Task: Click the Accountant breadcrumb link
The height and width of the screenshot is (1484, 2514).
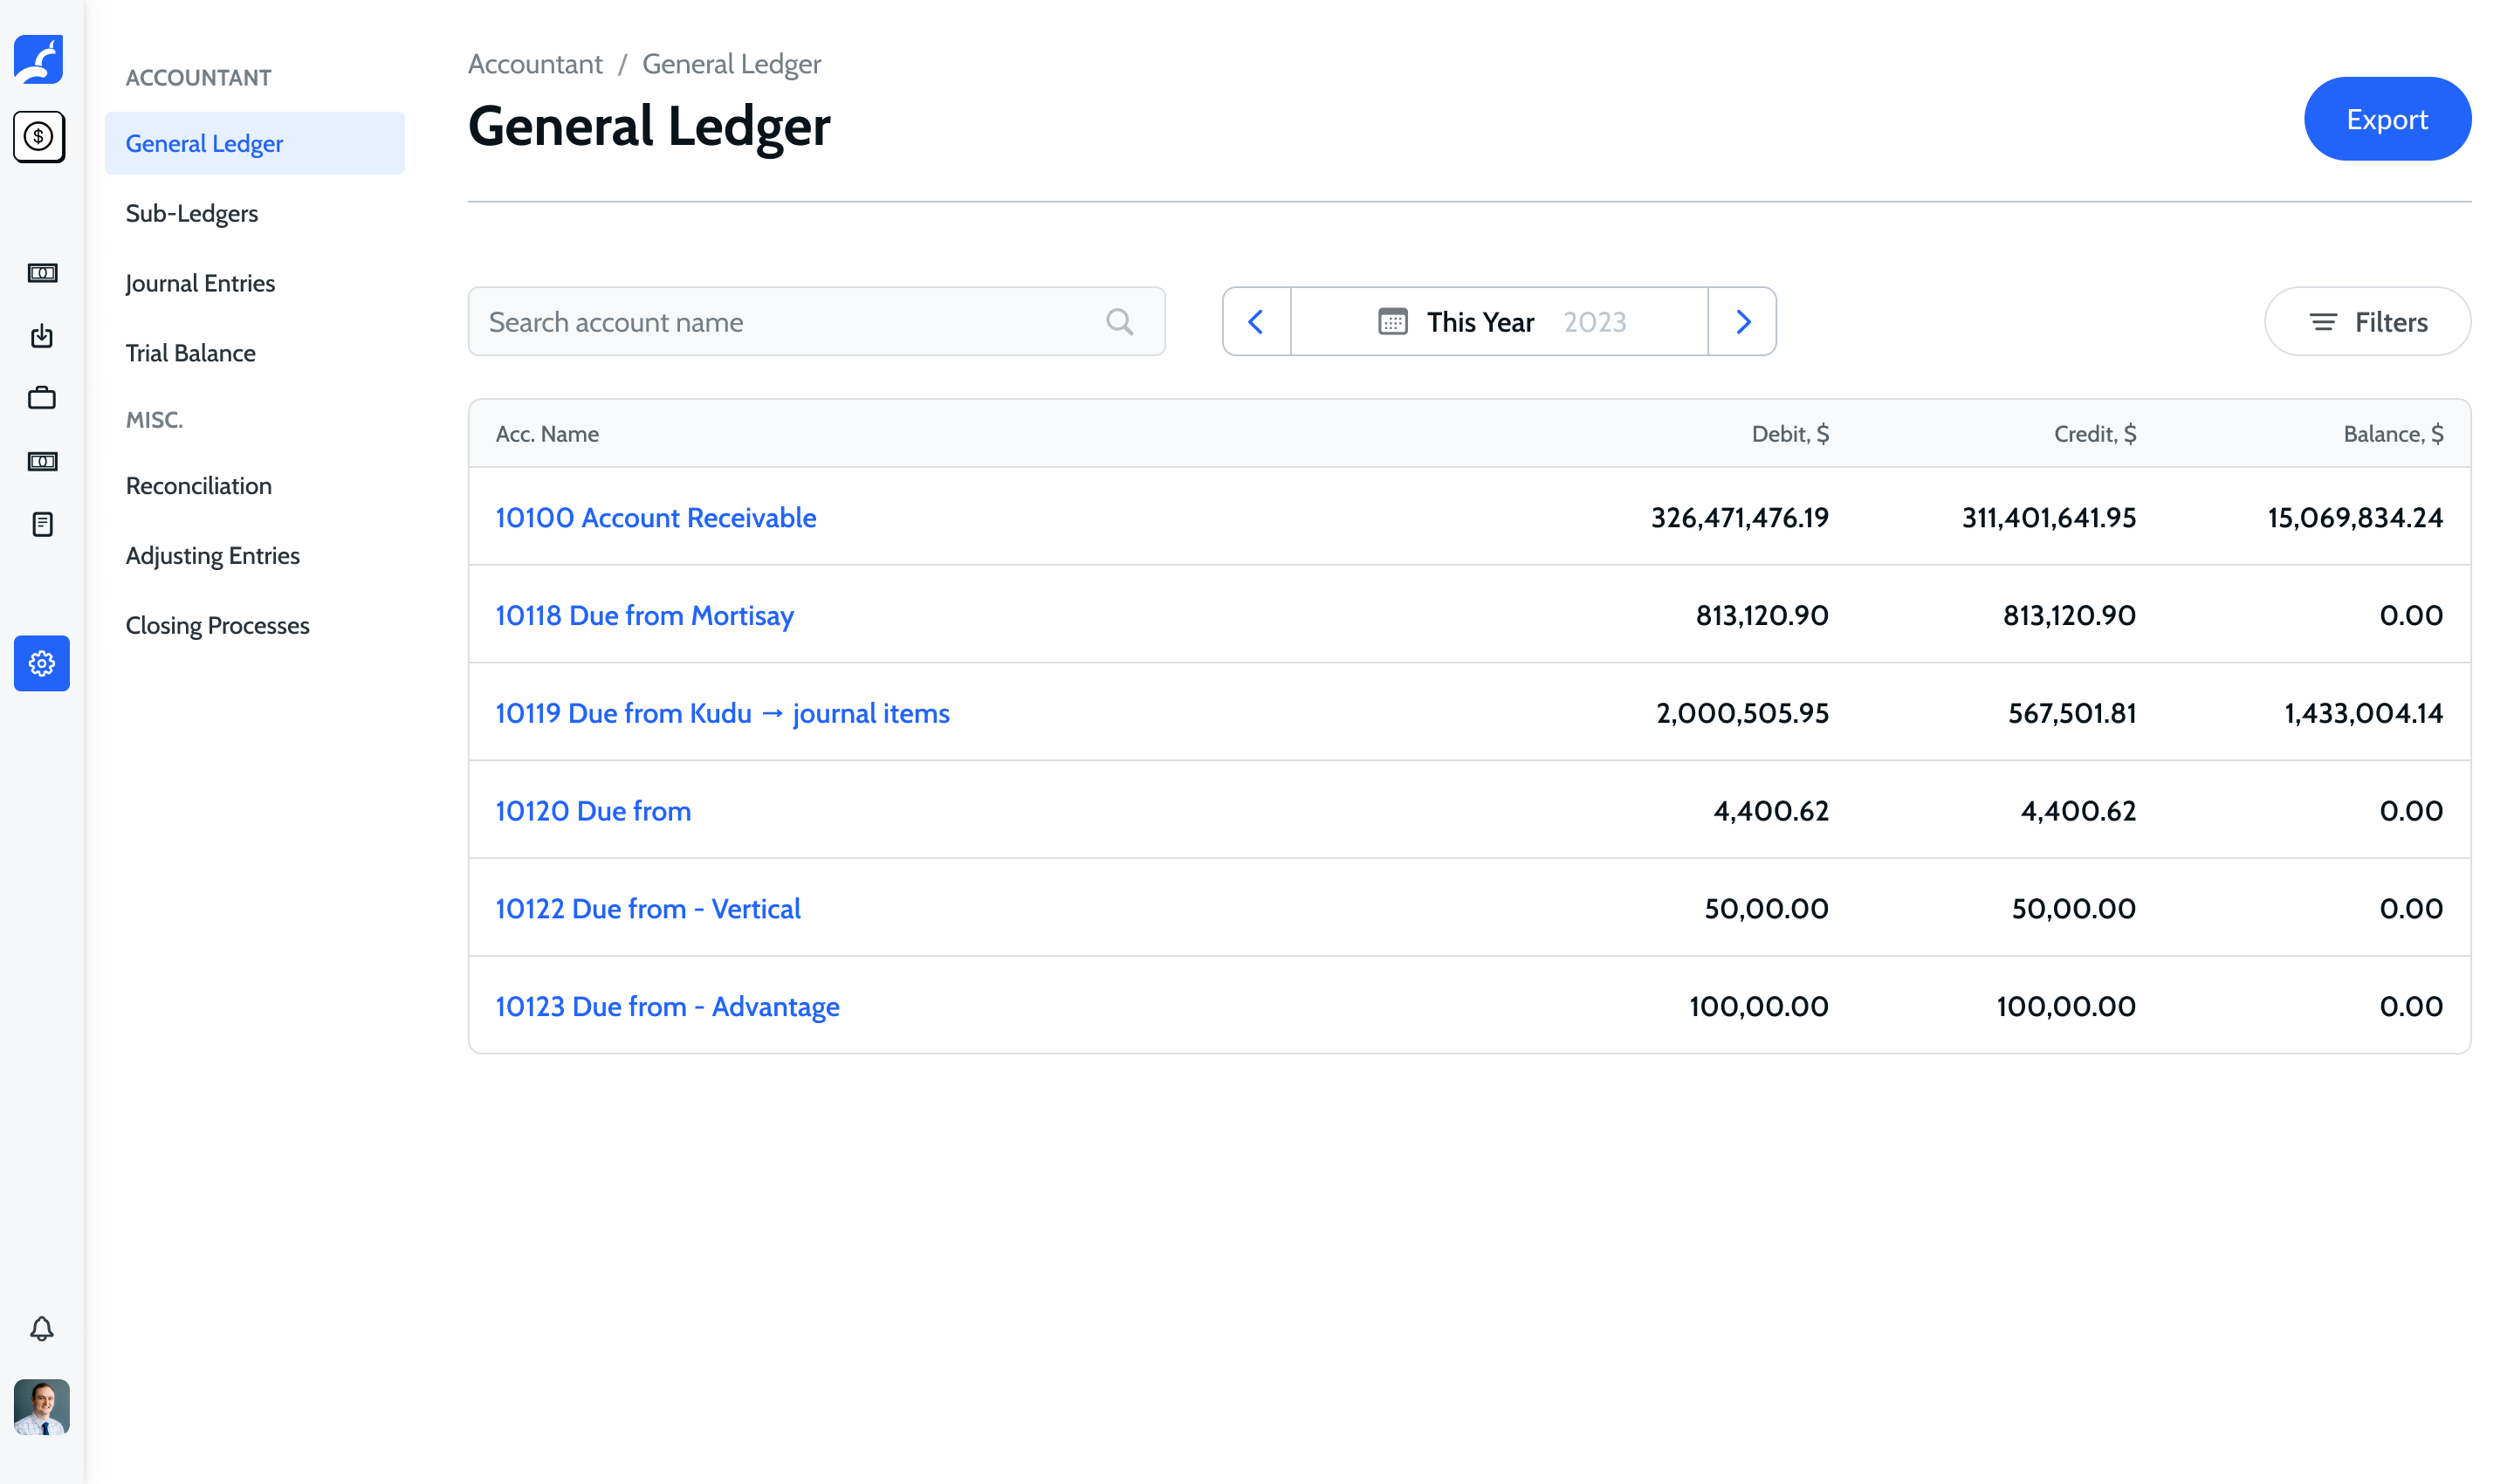Action: (x=535, y=64)
